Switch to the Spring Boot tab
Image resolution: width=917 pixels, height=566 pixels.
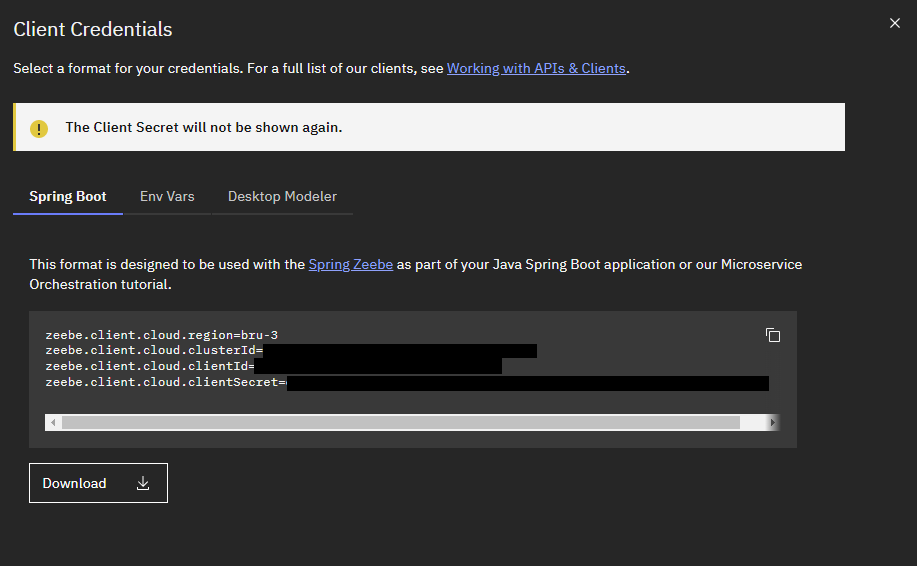pos(68,196)
